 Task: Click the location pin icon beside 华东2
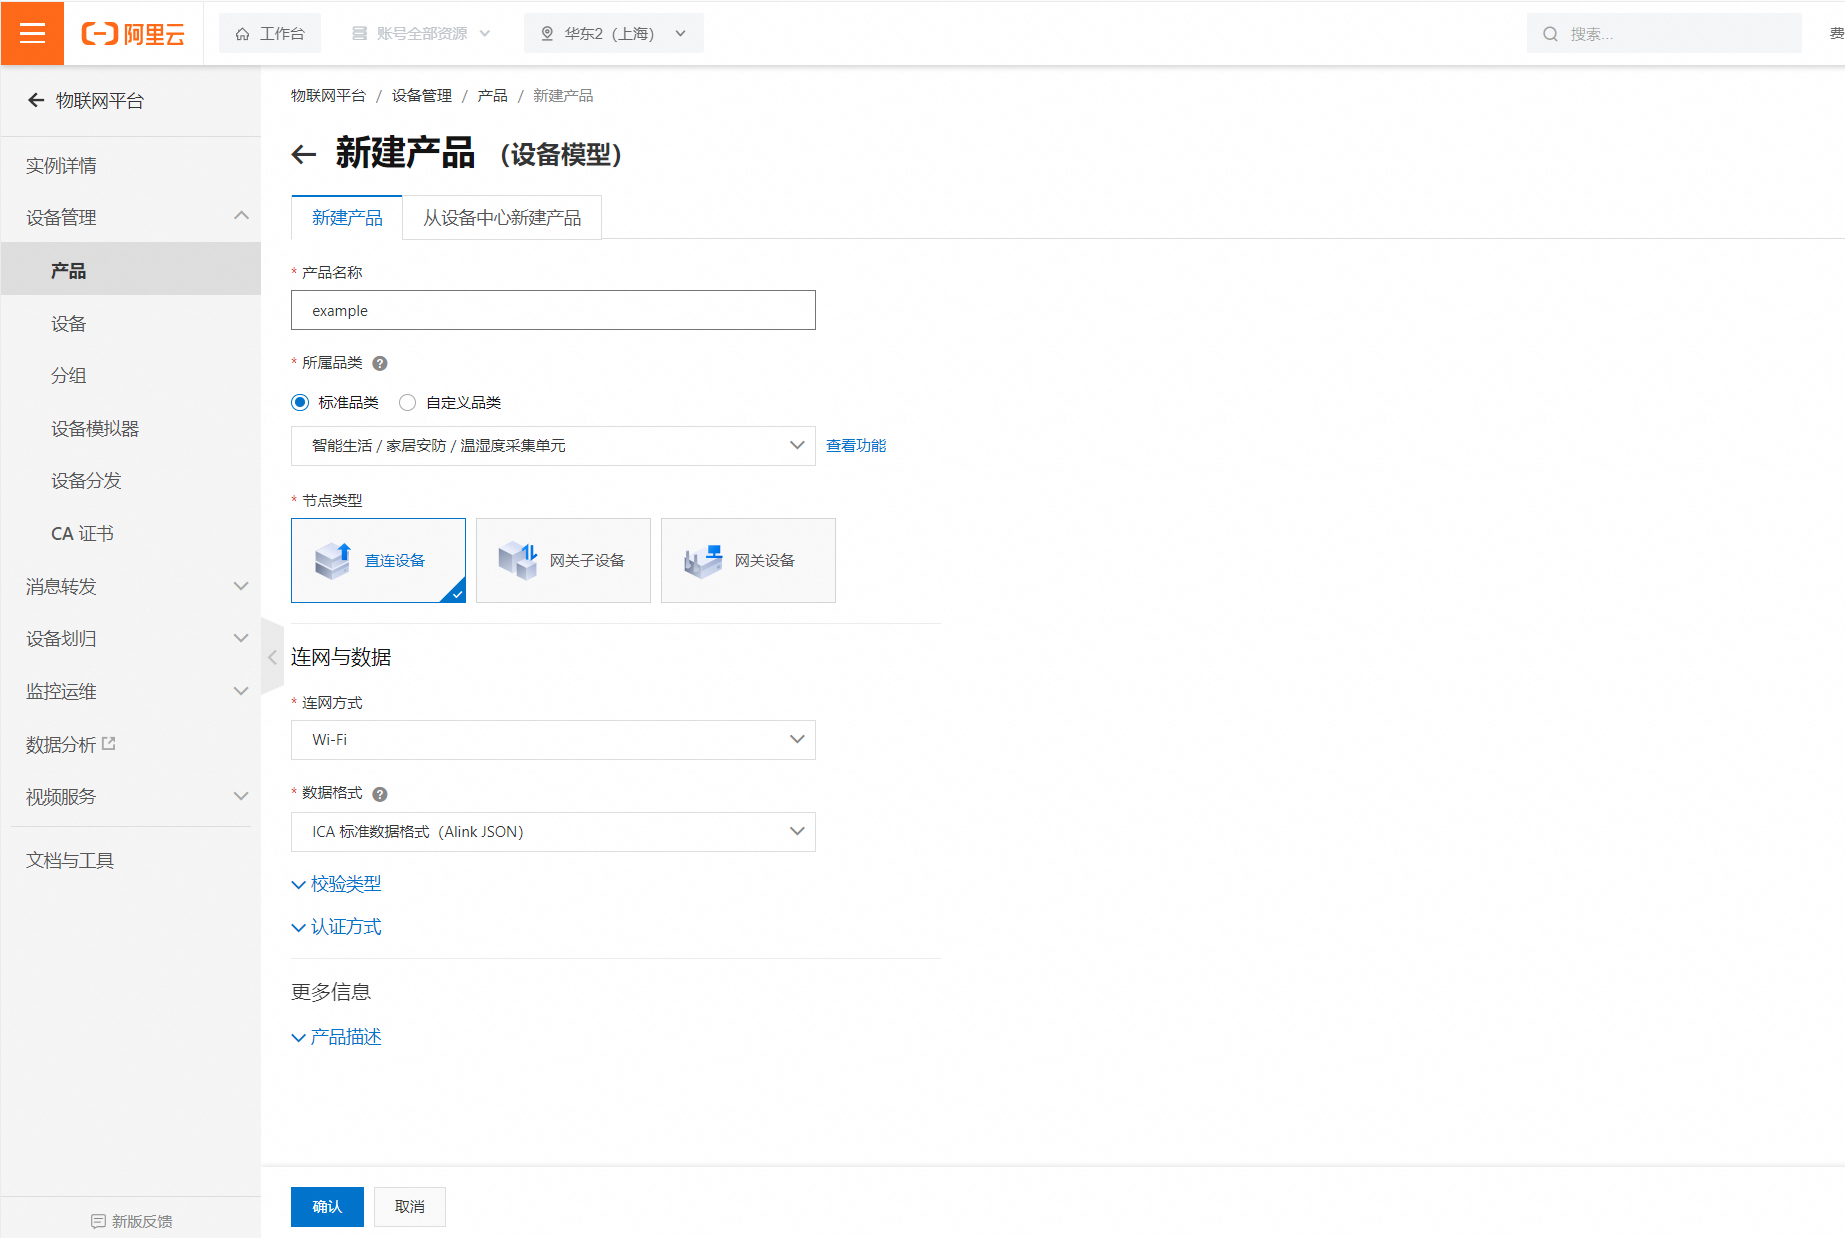coord(547,33)
